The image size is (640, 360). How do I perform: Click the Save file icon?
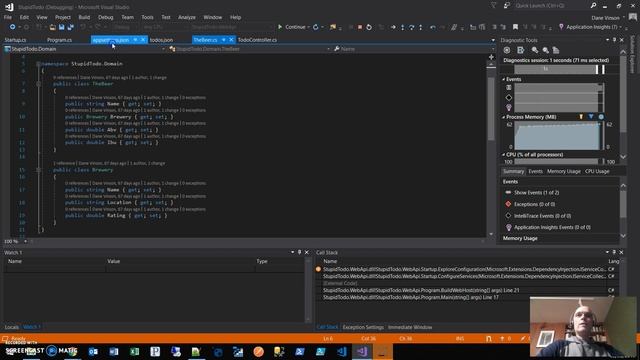pos(61,27)
